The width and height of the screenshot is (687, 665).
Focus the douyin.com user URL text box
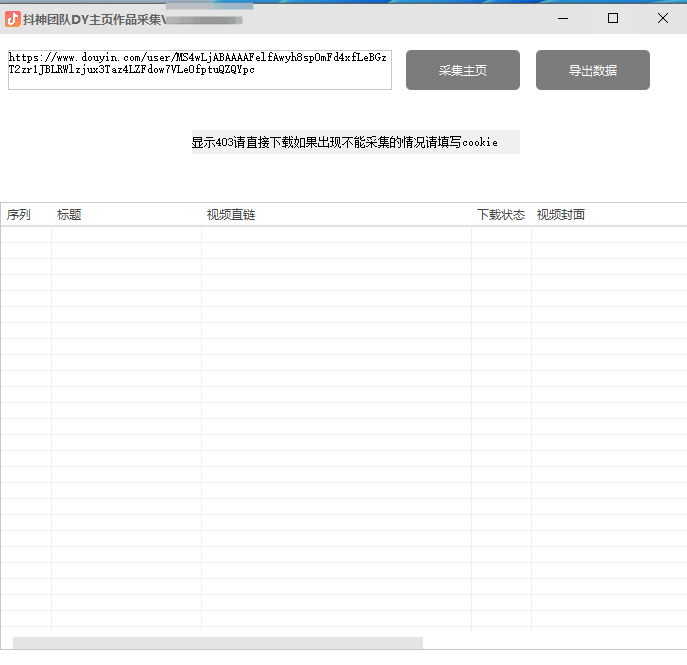pyautogui.click(x=200, y=70)
